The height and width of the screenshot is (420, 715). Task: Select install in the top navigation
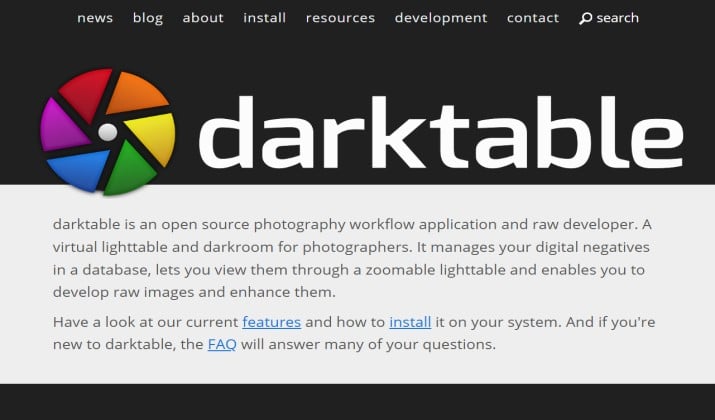tap(264, 18)
